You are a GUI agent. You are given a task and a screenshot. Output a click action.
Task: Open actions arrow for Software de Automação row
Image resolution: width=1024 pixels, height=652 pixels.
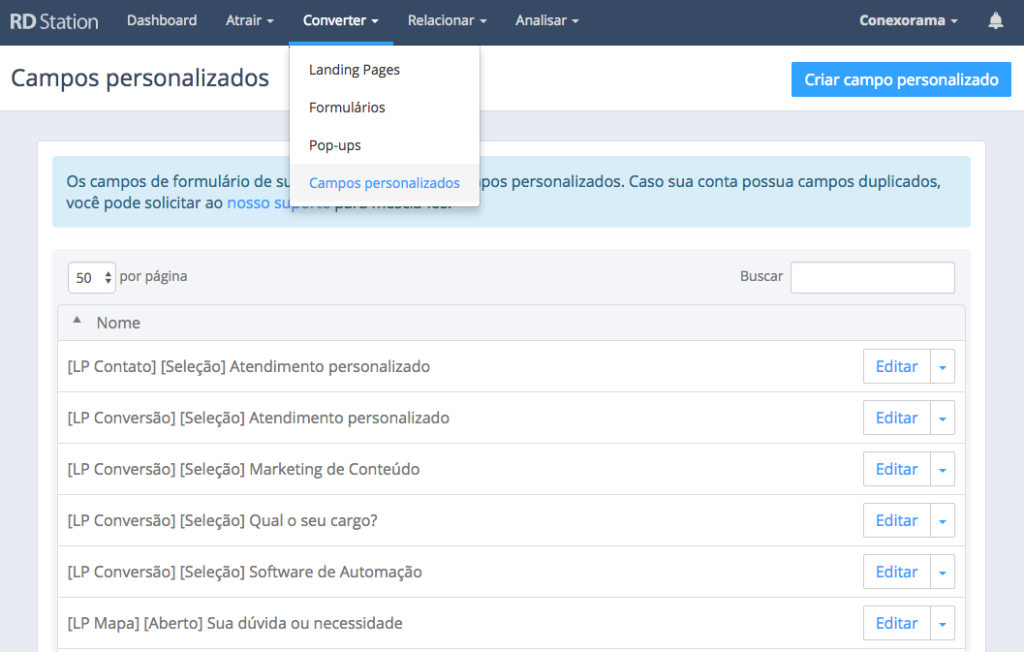coord(941,571)
